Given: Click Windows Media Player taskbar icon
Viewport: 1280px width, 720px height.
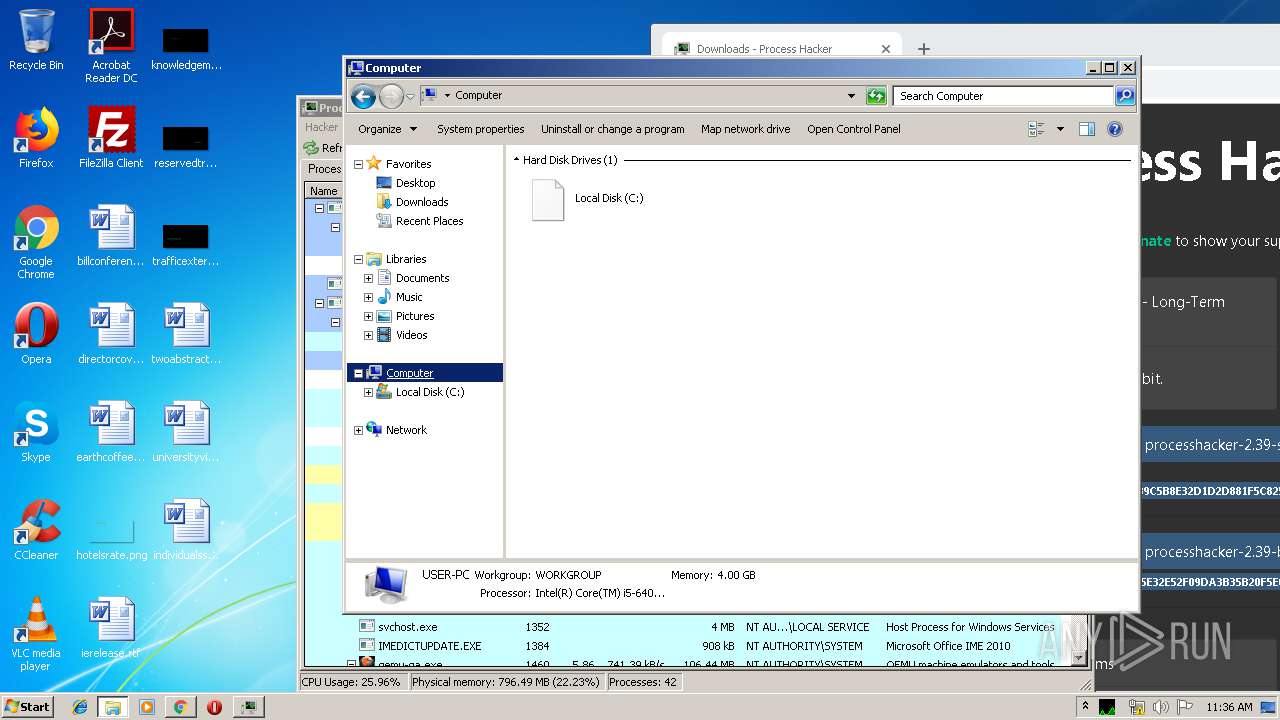Looking at the screenshot, I should click(147, 707).
